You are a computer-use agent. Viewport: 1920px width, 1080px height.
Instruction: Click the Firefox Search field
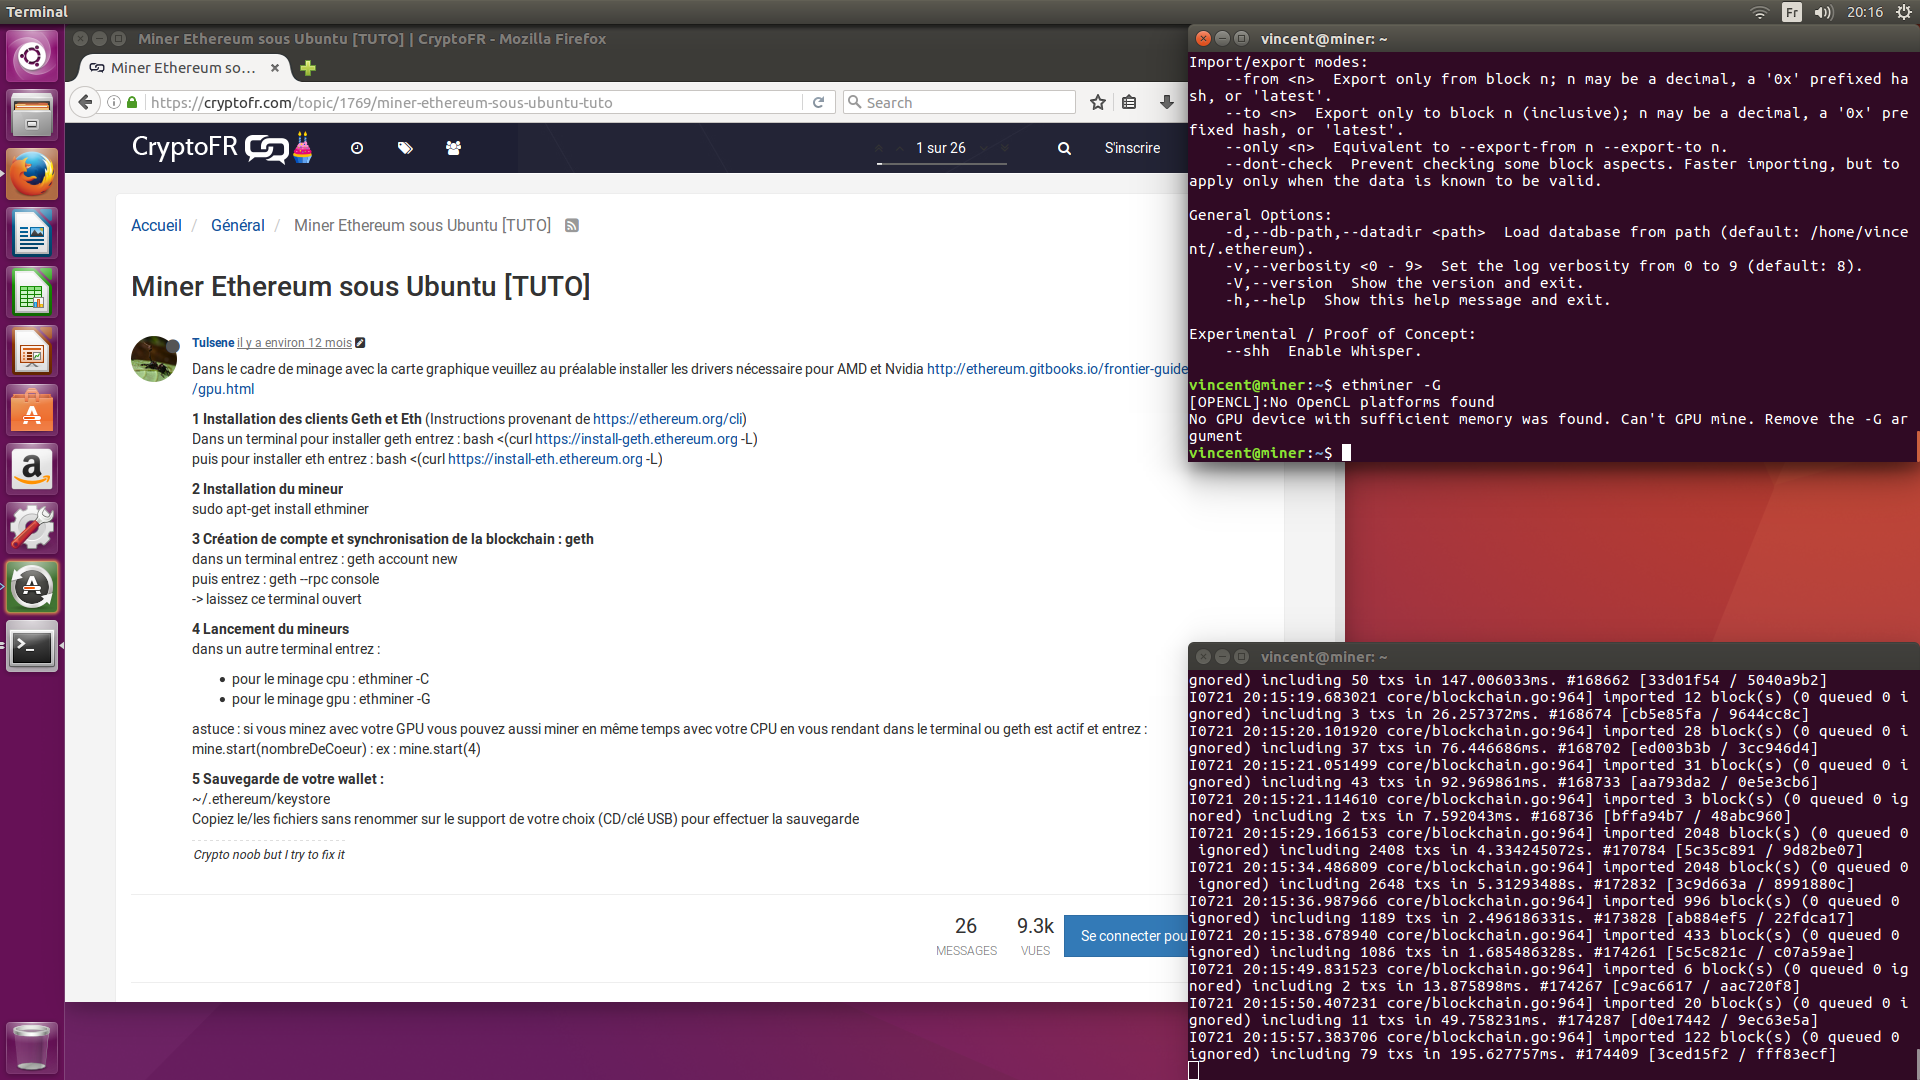point(960,102)
